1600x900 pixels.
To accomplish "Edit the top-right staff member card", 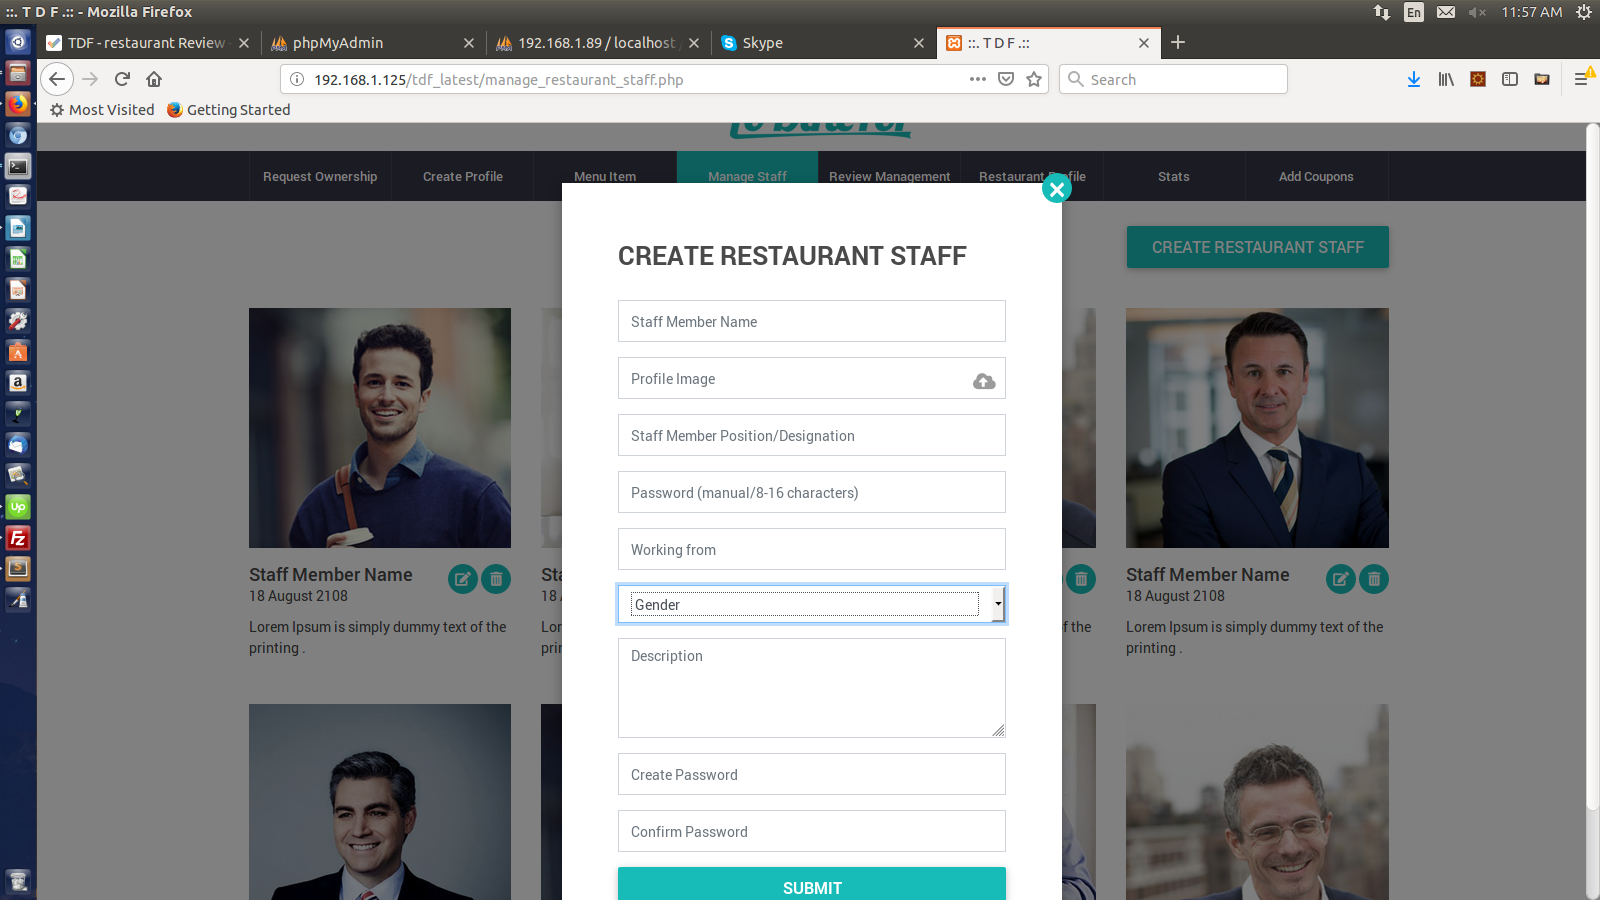I will tap(1340, 579).
